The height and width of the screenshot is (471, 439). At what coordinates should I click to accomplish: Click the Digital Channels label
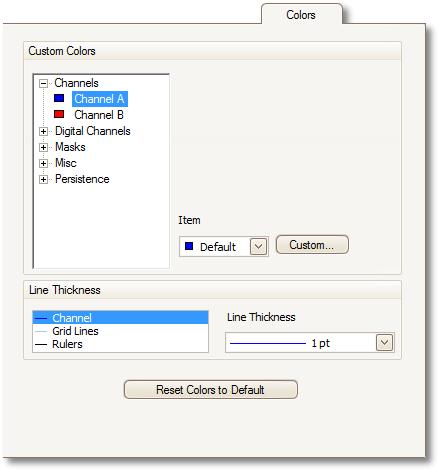[93, 131]
